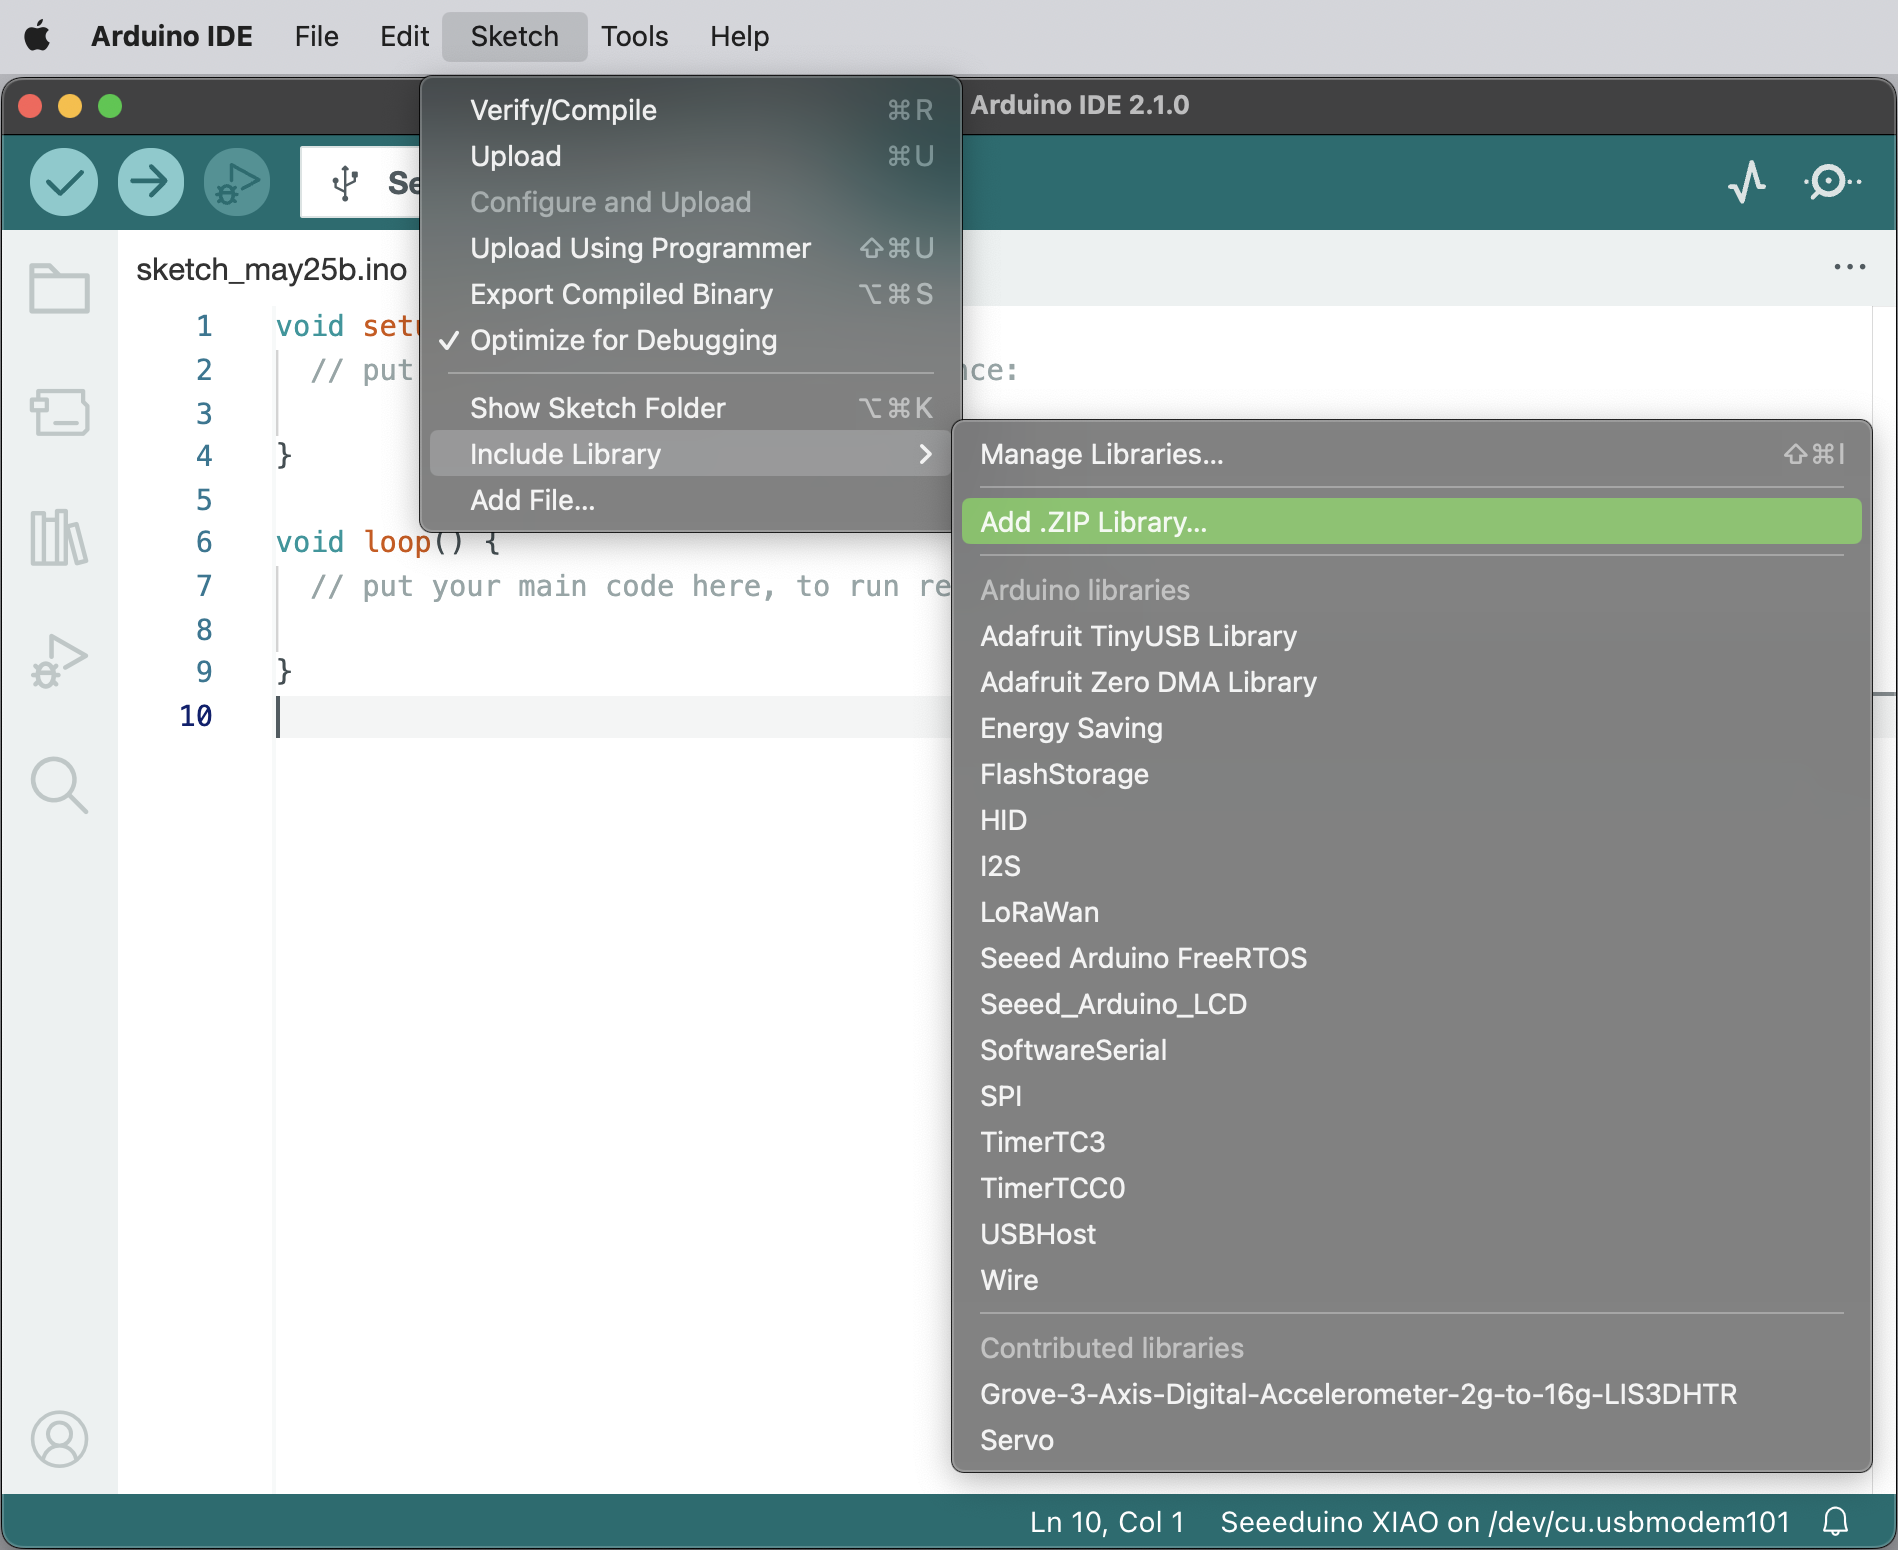Screen dimensions: 1898x1550
Task: Click the 'void loop() {' code line
Action: pos(387,542)
